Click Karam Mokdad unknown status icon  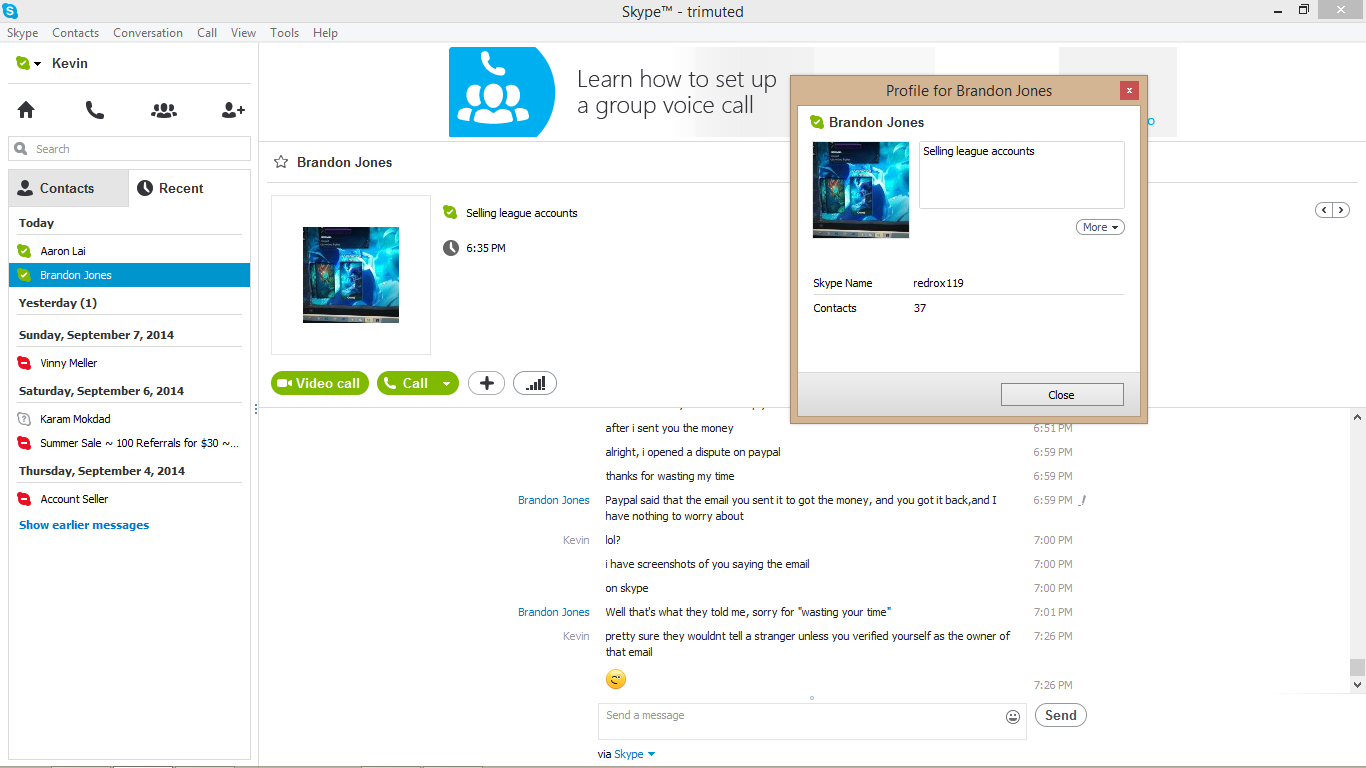[x=25, y=419]
